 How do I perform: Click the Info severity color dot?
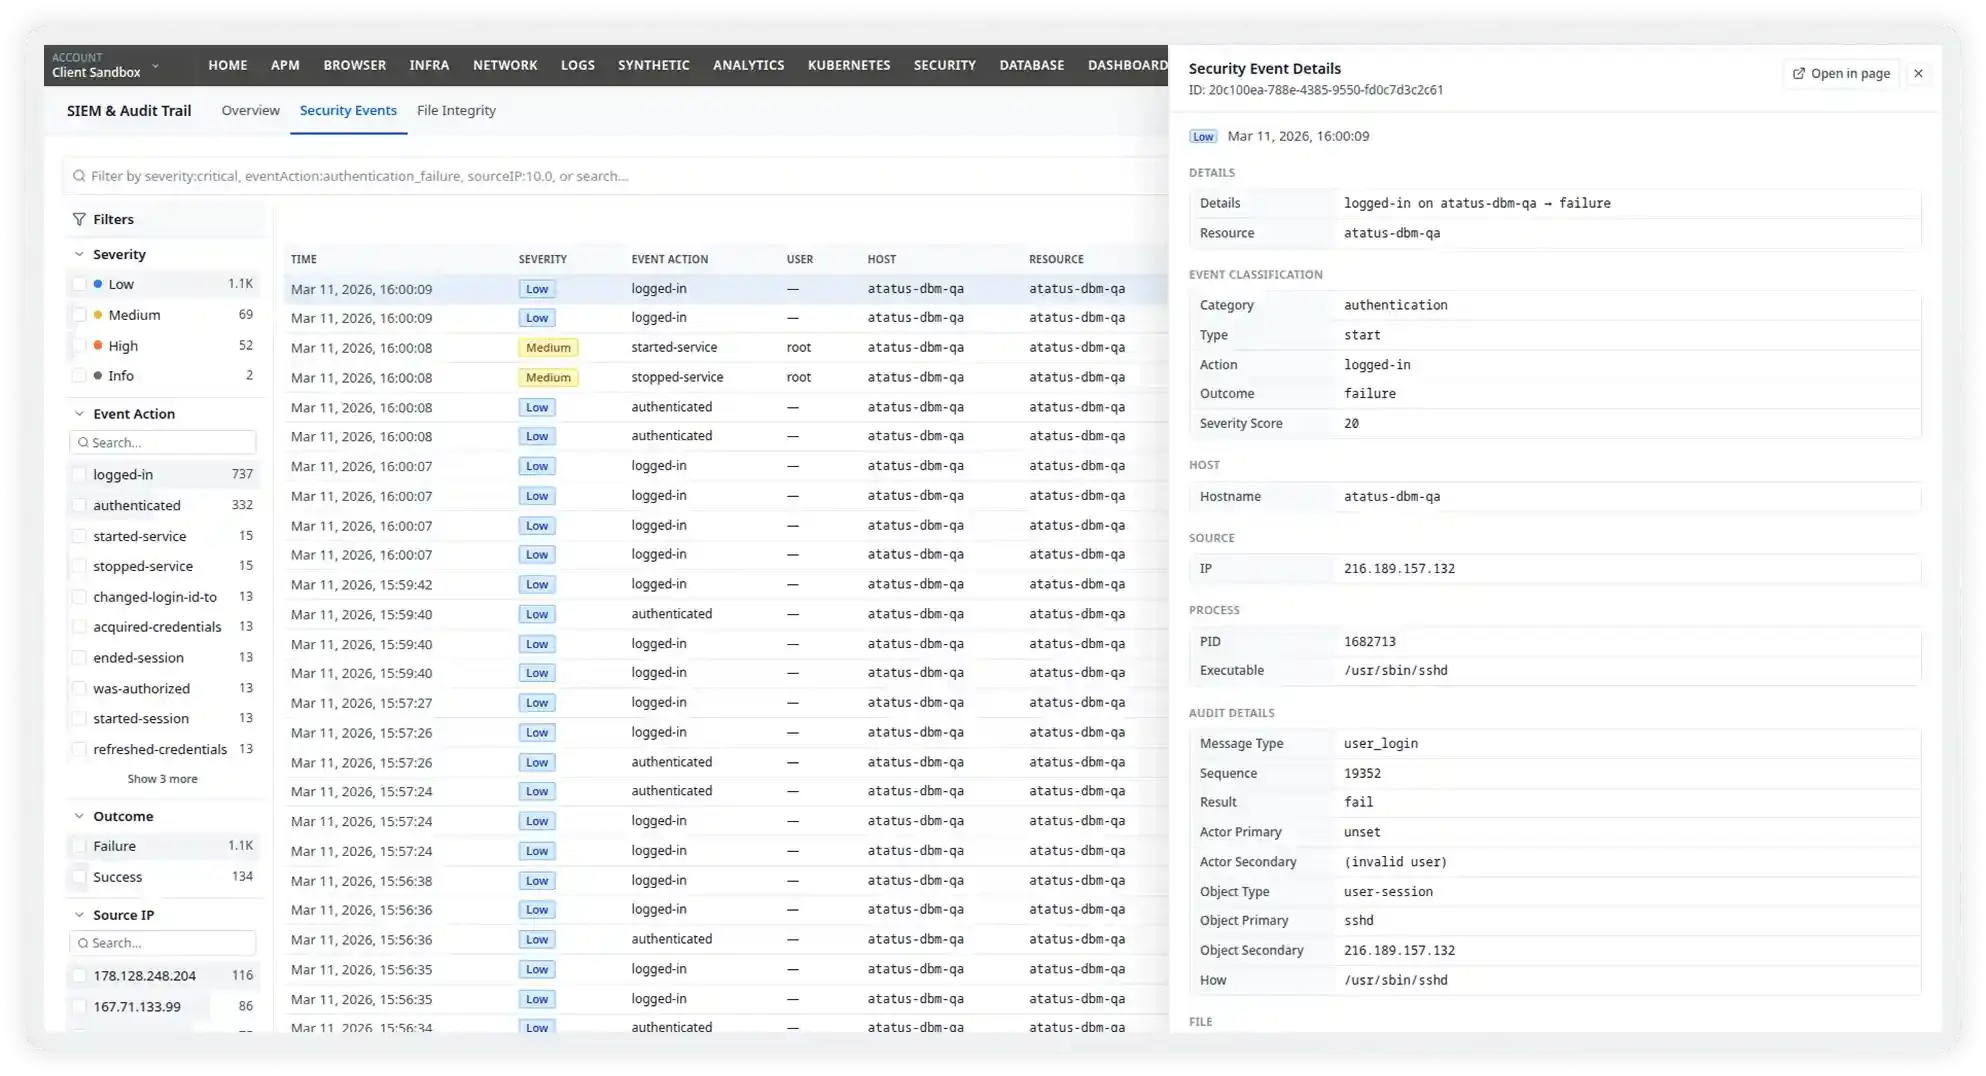pos(97,375)
